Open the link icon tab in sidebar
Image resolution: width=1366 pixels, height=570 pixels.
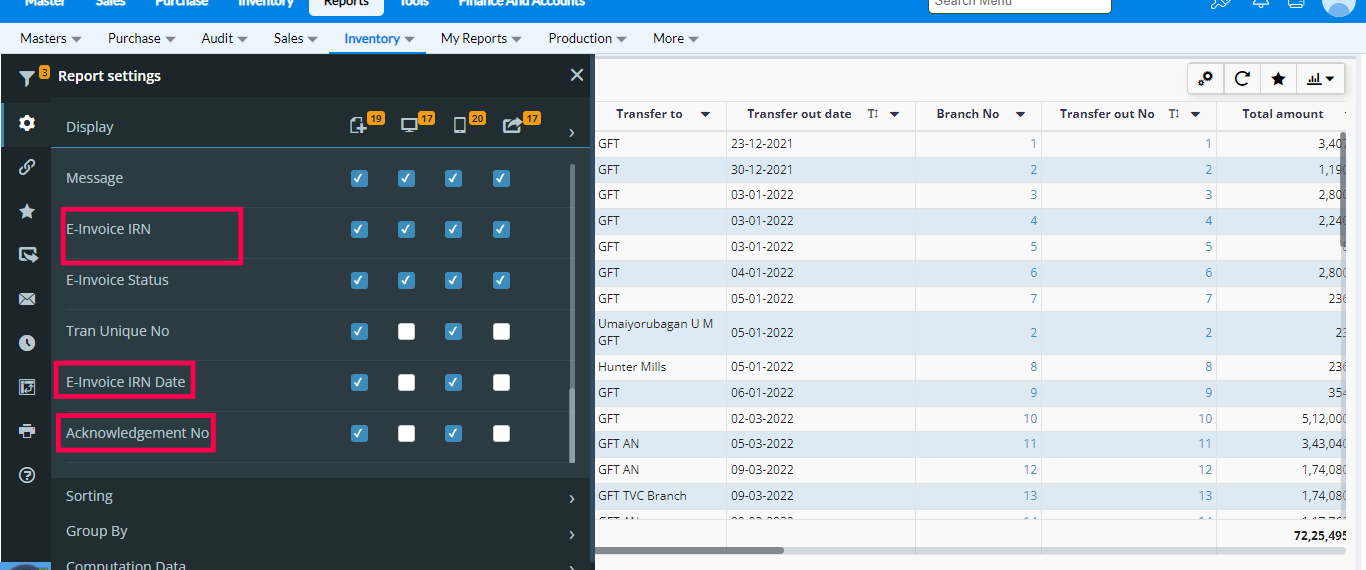pyautogui.click(x=27, y=167)
